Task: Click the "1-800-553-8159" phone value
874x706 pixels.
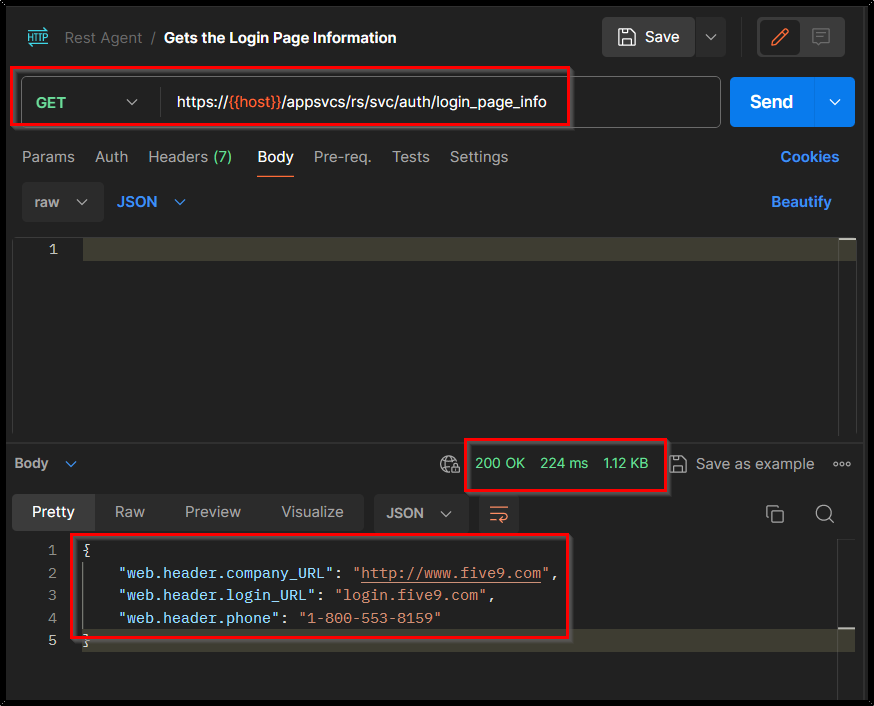Action: 370,619
